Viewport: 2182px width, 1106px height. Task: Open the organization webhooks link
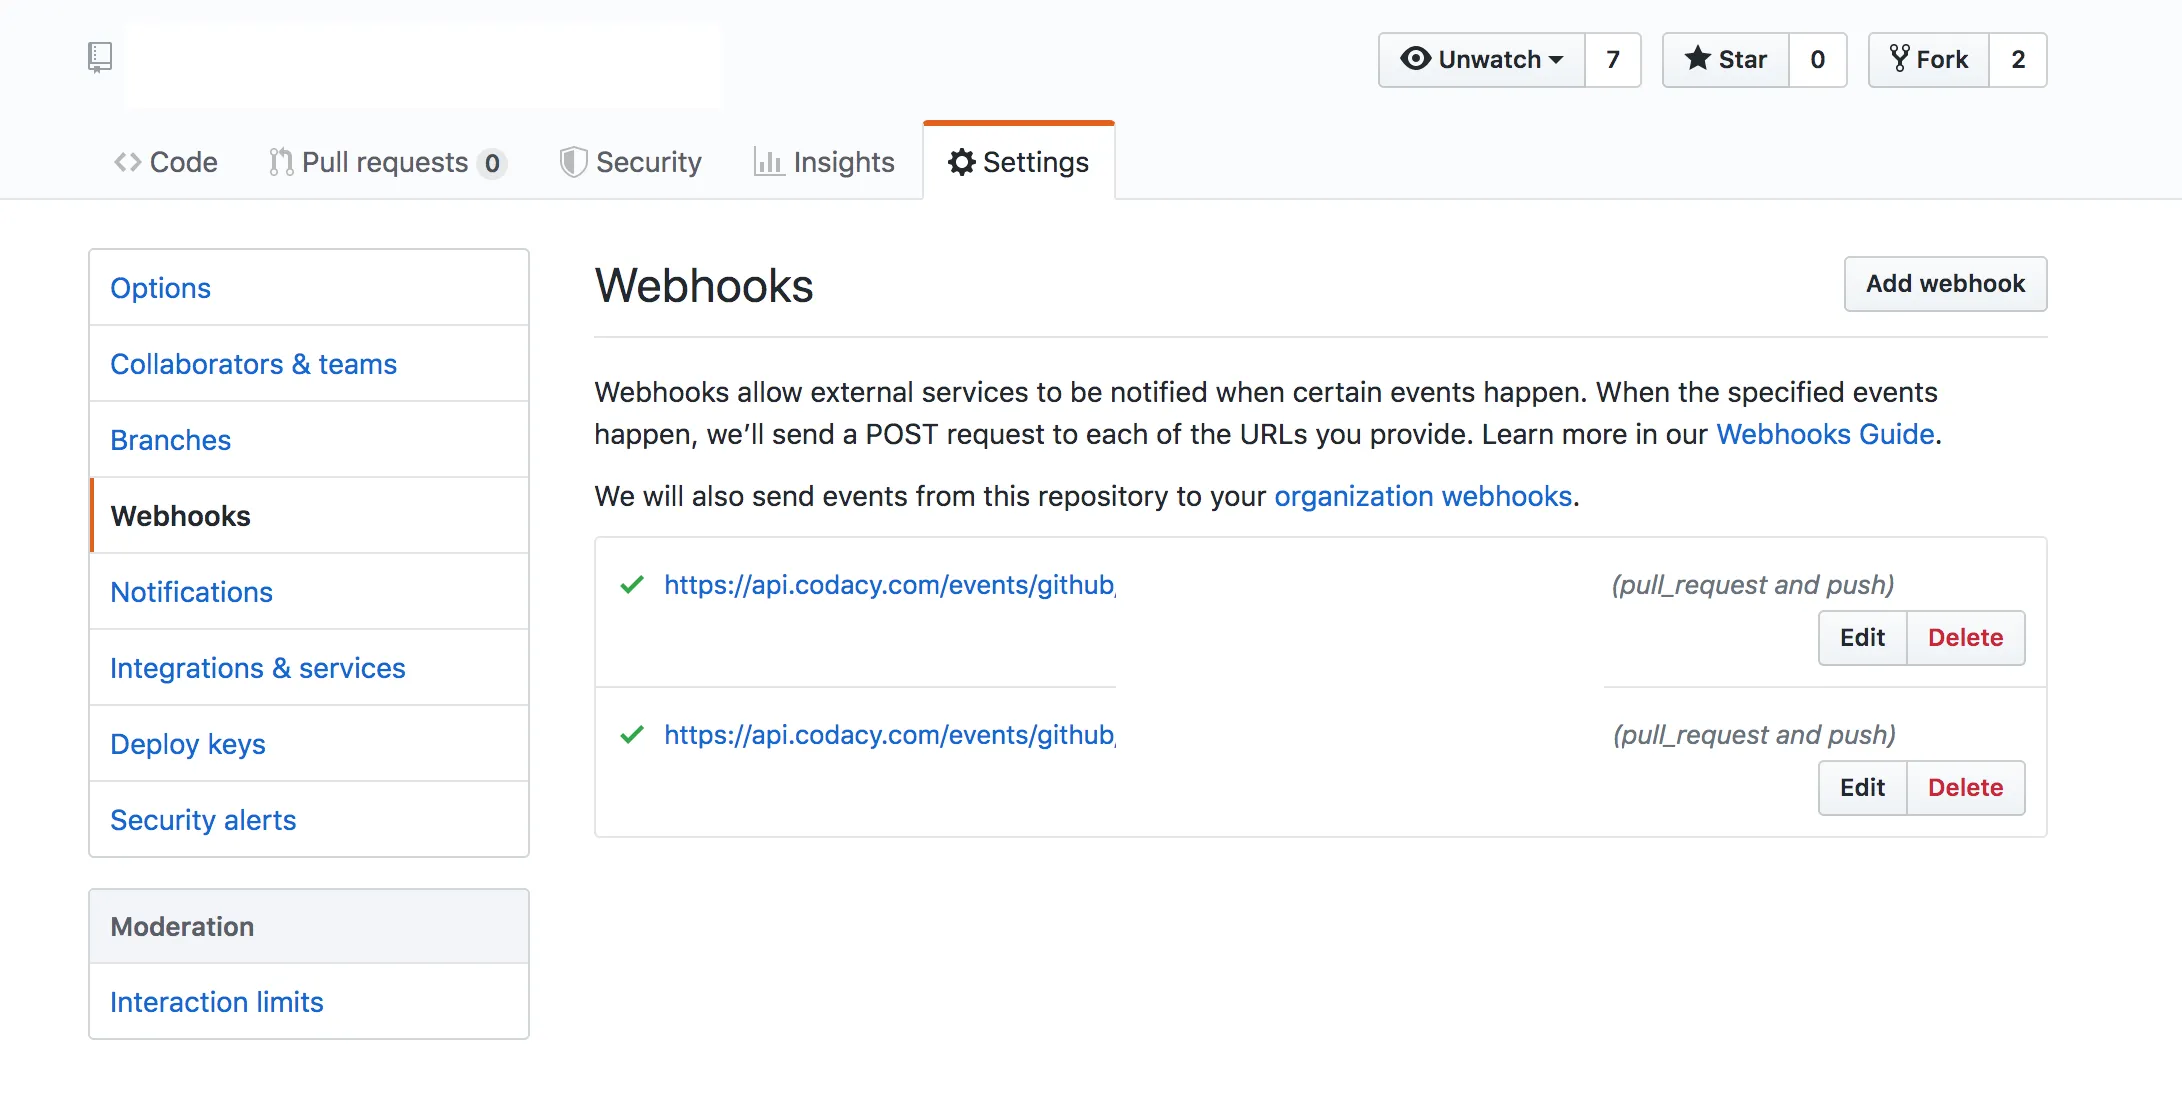point(1422,496)
